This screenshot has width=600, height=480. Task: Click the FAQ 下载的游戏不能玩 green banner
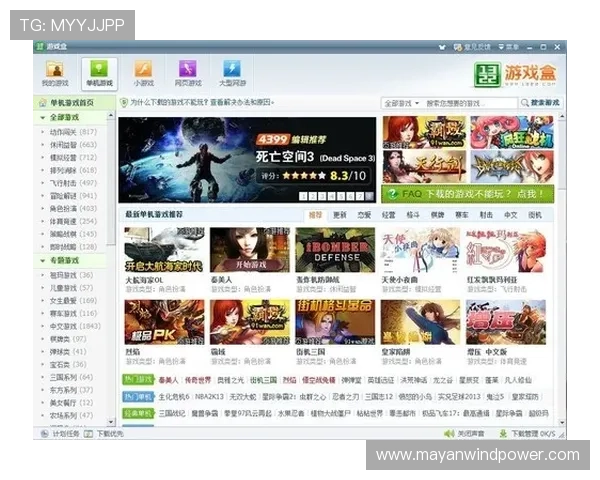(x=468, y=194)
